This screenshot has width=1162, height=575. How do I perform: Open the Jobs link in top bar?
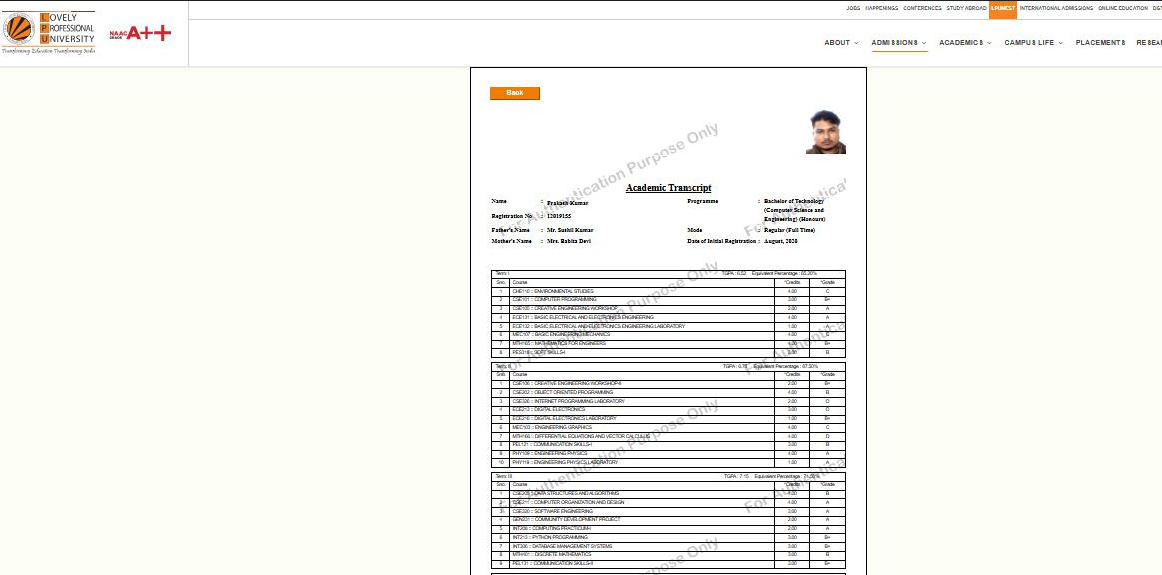pyautogui.click(x=853, y=8)
